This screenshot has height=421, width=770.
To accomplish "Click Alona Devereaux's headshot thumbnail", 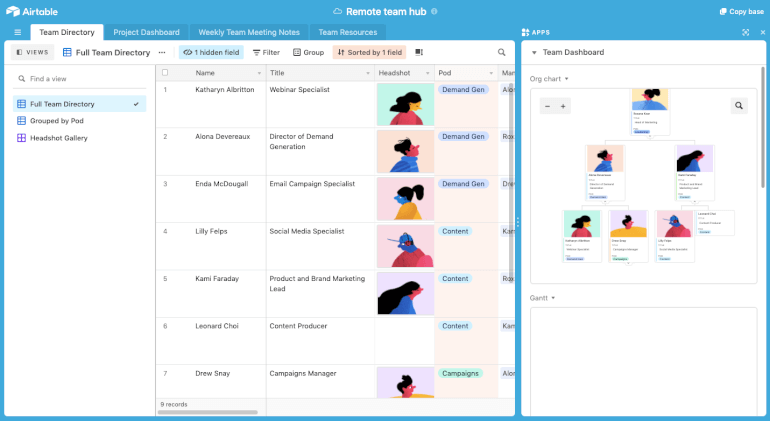I will 405,151.
